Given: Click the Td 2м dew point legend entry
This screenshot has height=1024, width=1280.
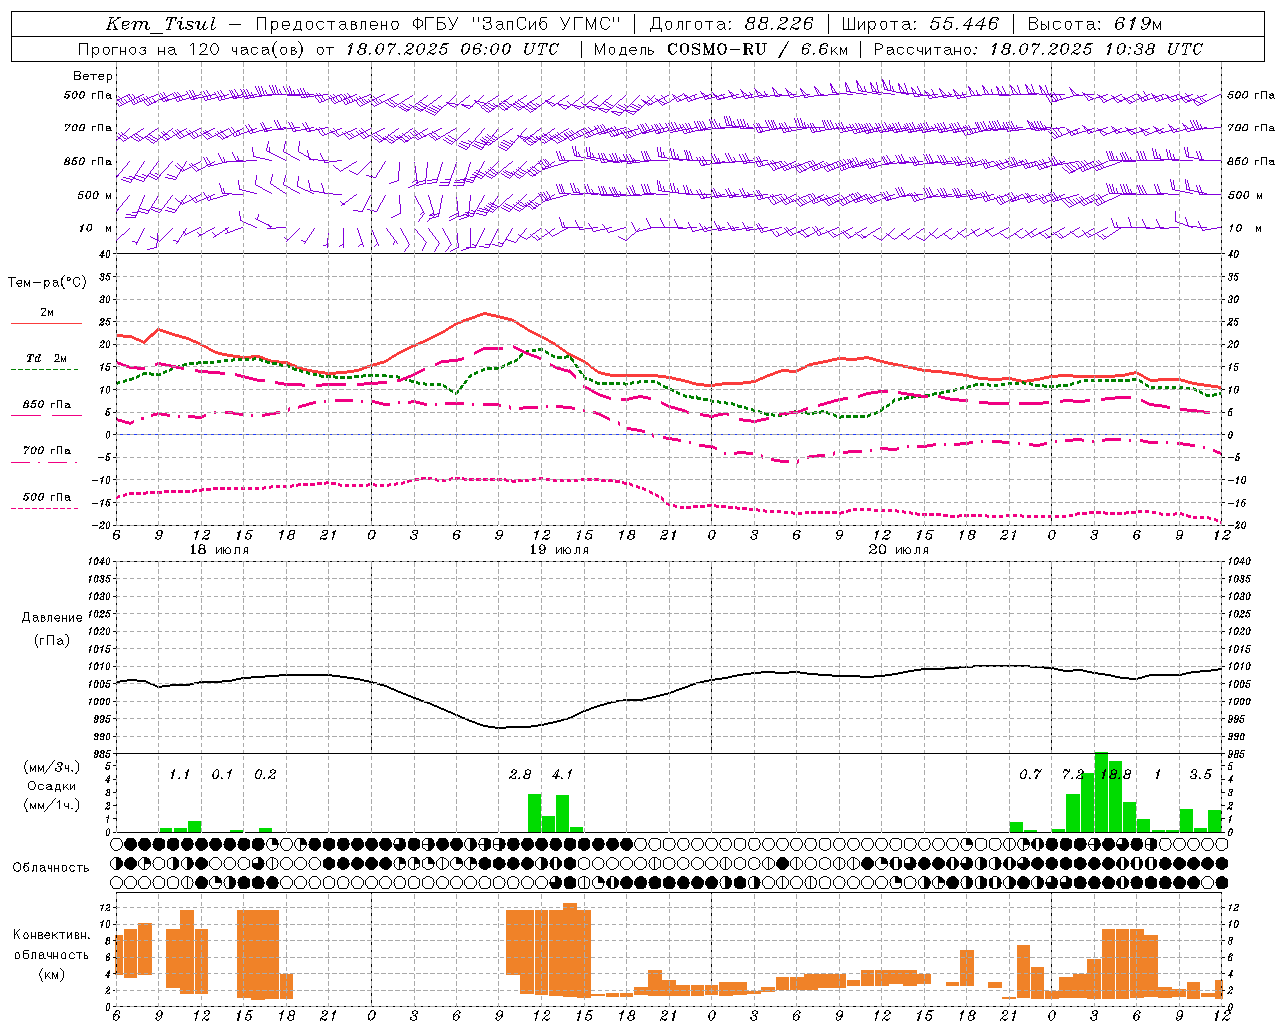Looking at the screenshot, I should coord(46,358).
